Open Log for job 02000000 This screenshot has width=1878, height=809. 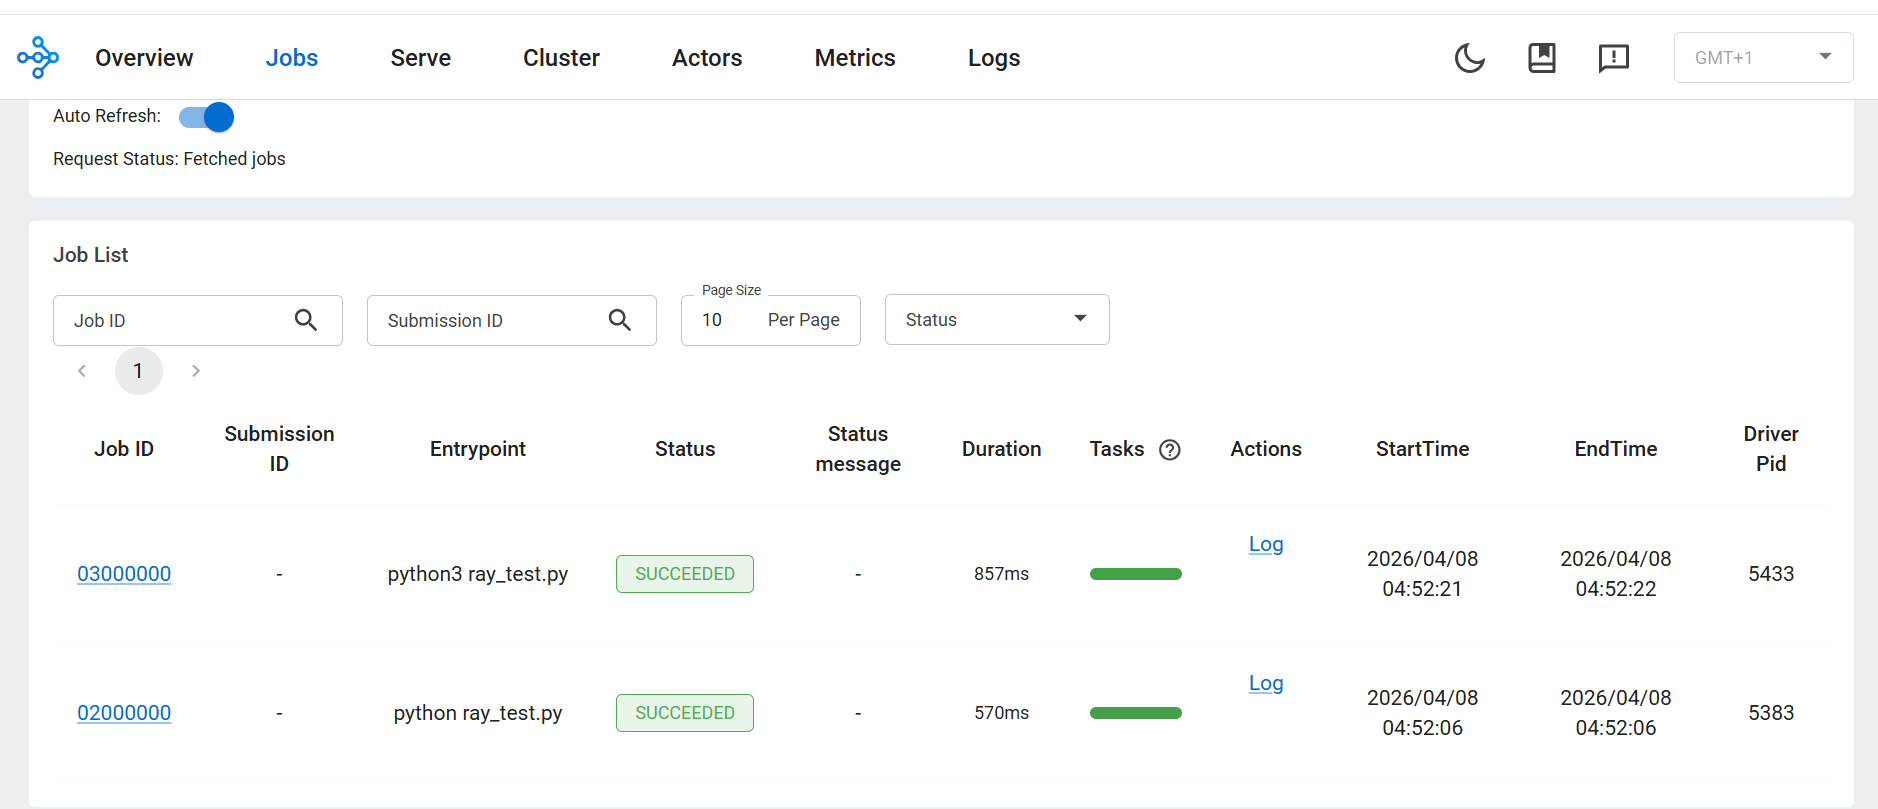(1266, 683)
